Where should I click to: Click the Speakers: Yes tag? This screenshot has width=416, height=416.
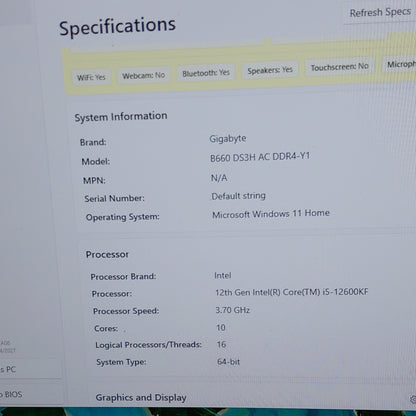tap(270, 70)
